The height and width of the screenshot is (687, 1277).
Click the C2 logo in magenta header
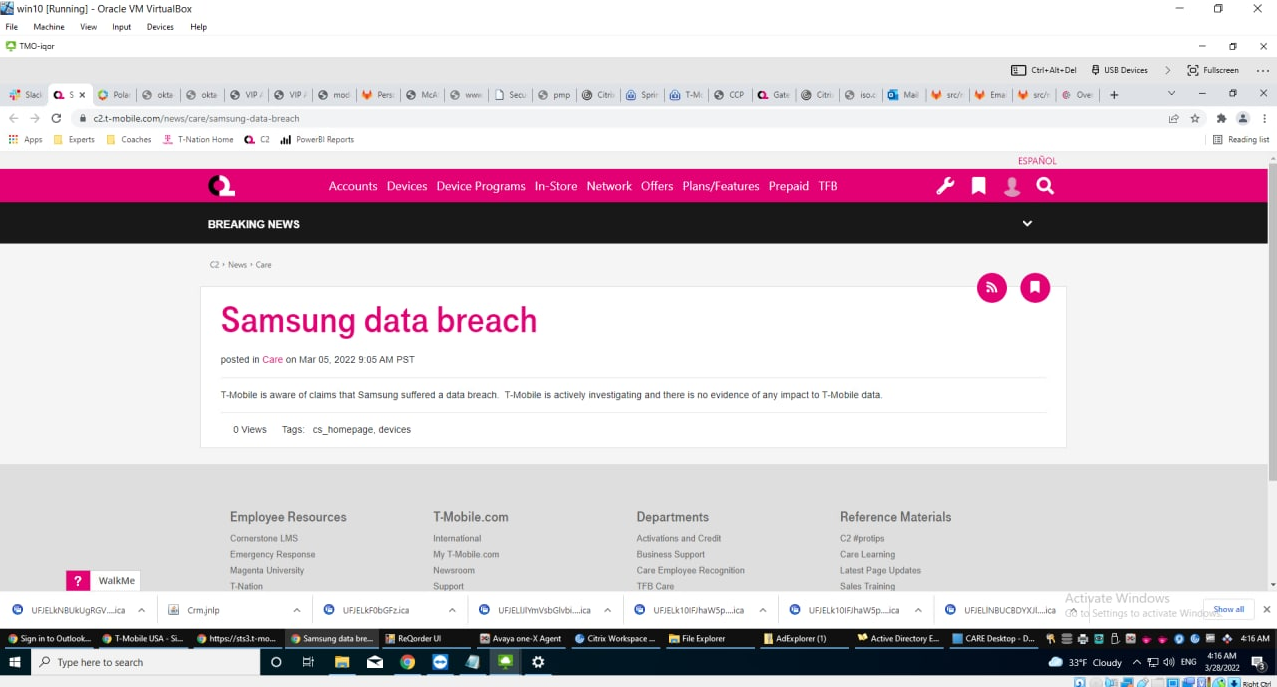221,186
